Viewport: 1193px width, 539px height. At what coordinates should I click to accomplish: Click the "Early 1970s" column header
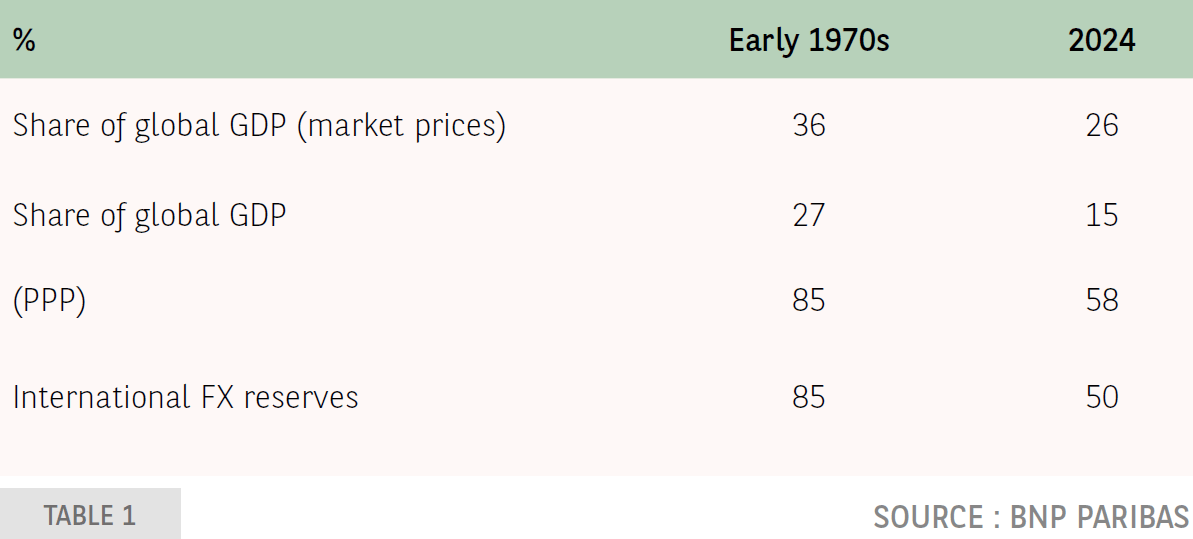(x=809, y=41)
